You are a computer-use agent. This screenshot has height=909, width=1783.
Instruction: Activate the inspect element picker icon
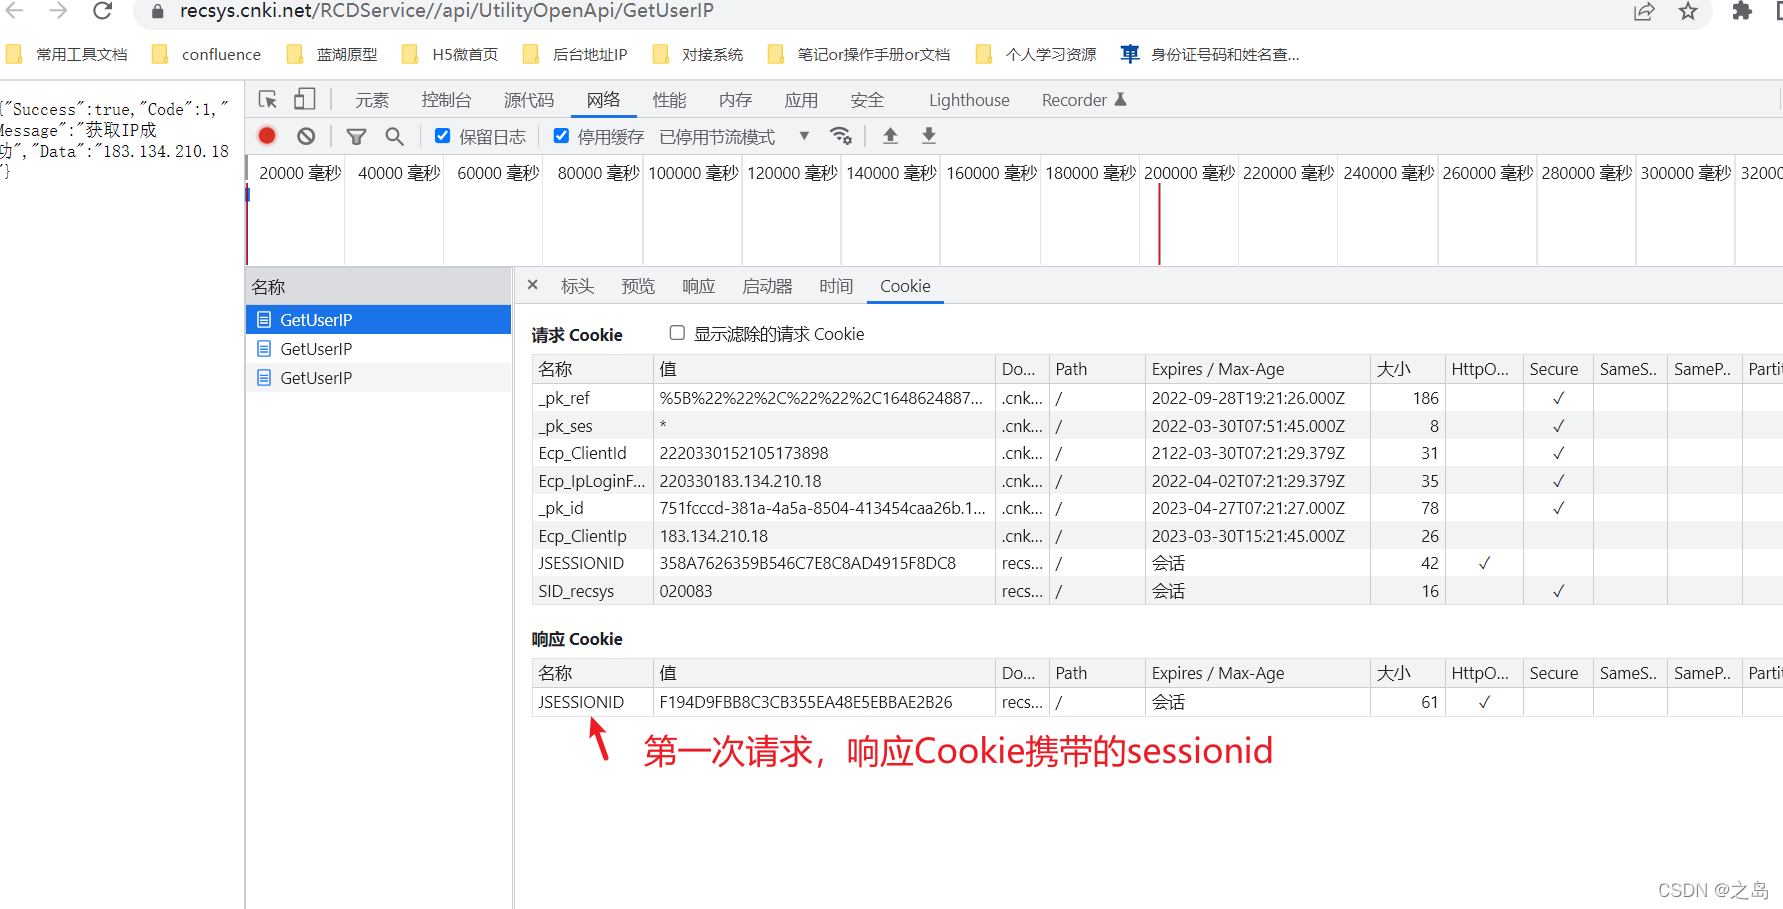(x=267, y=99)
